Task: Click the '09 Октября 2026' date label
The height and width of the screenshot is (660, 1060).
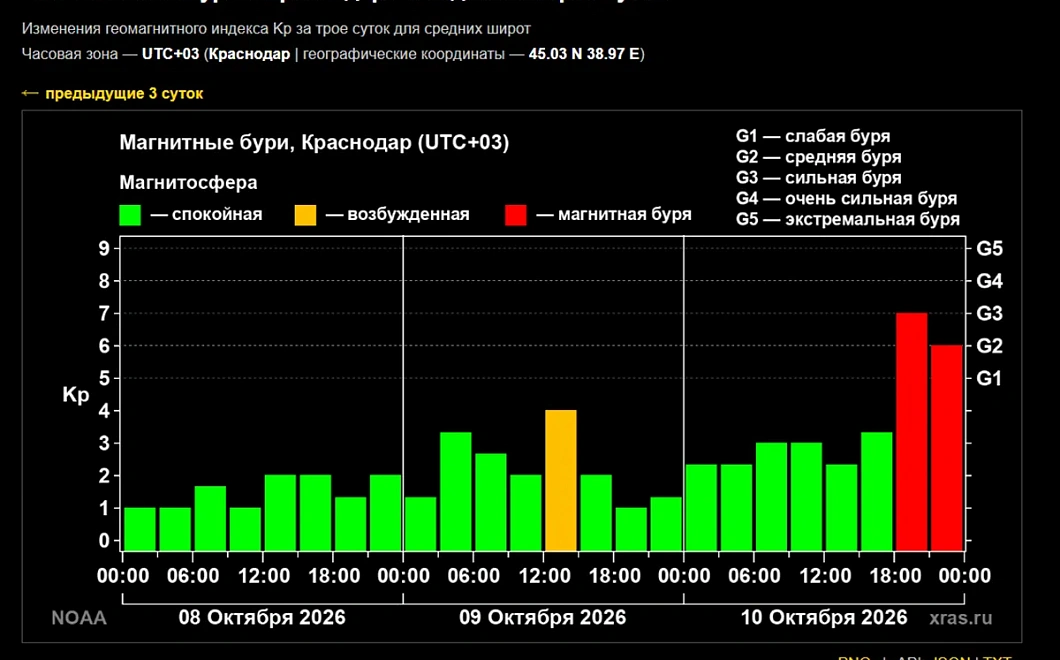Action: click(x=542, y=617)
